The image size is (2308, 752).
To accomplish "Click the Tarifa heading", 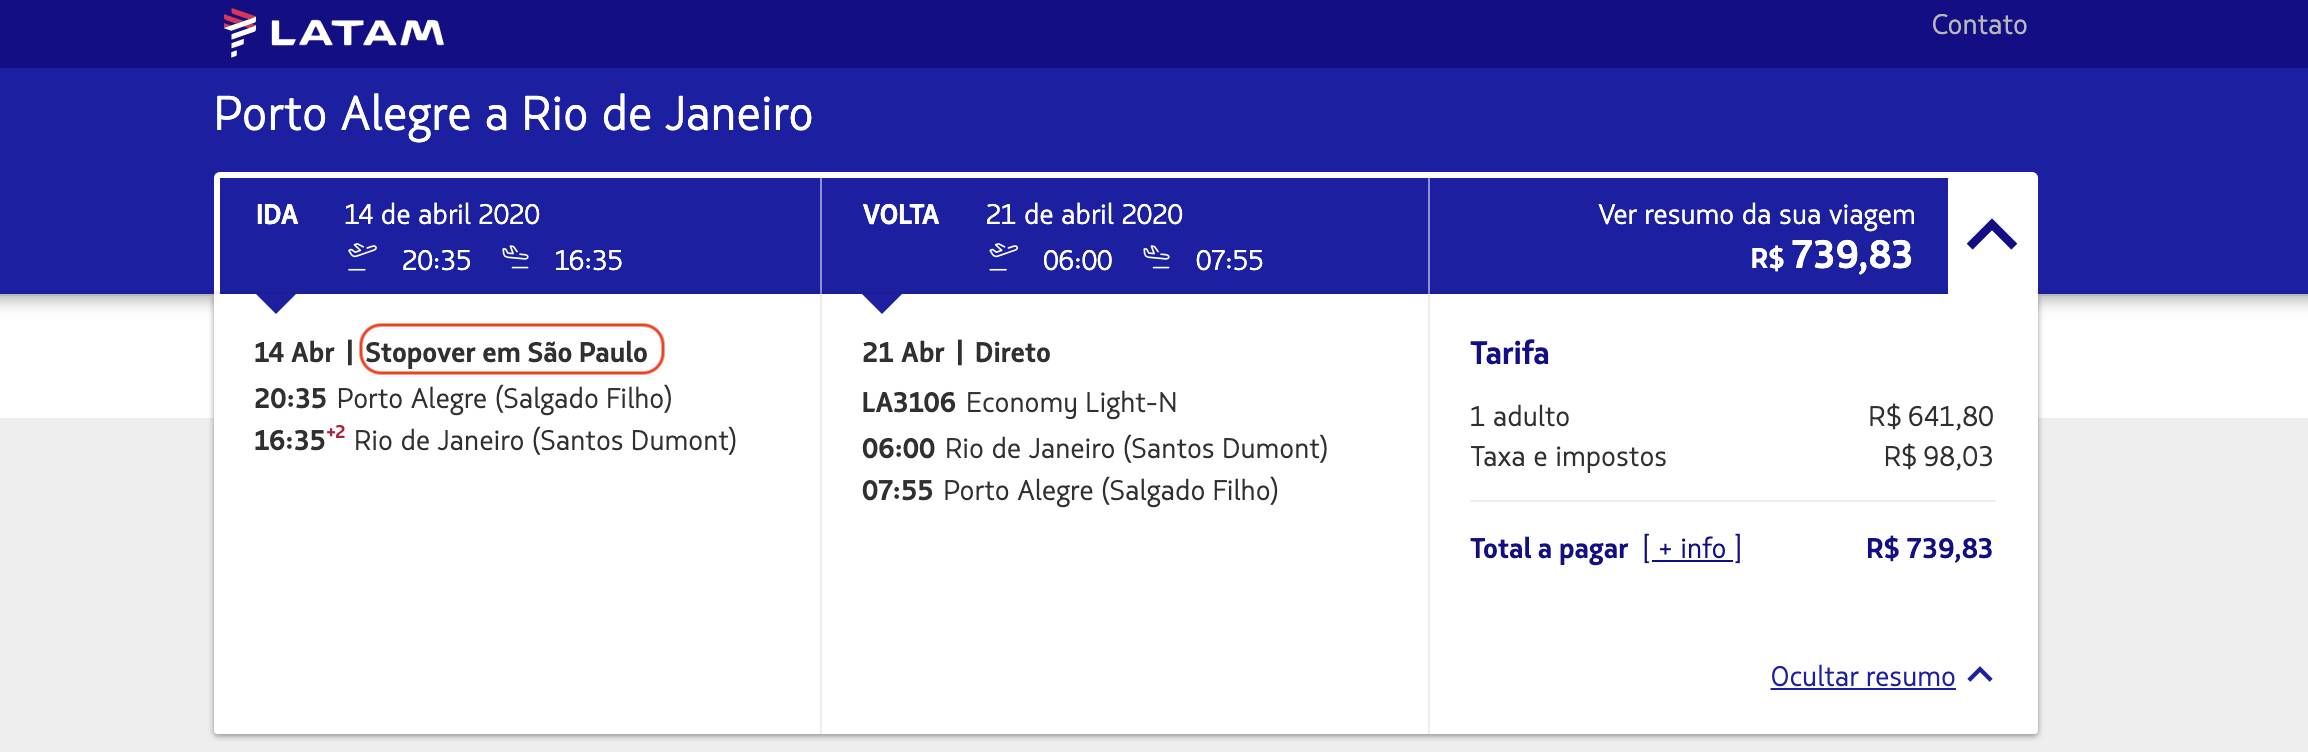I will tap(1509, 353).
